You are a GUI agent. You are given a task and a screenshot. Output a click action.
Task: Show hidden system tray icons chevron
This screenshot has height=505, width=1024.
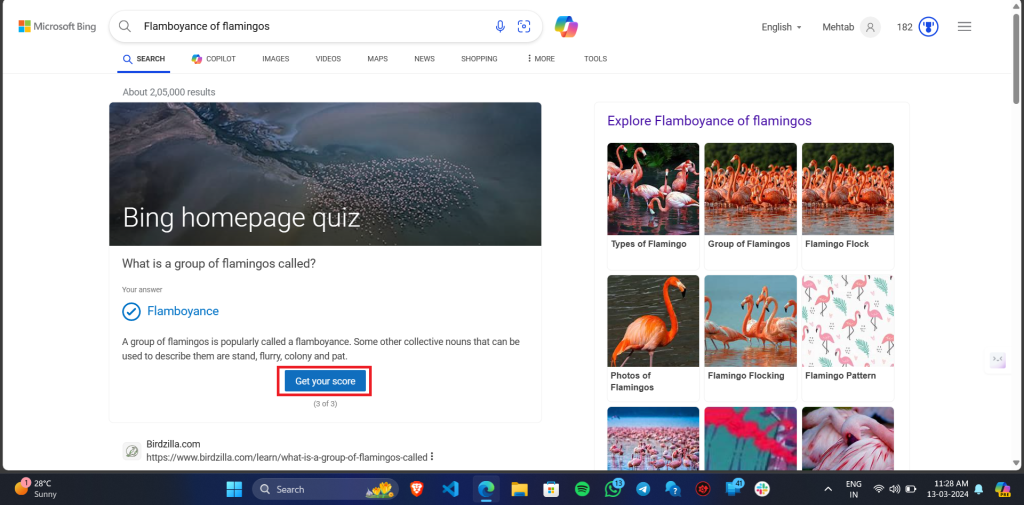coord(828,489)
